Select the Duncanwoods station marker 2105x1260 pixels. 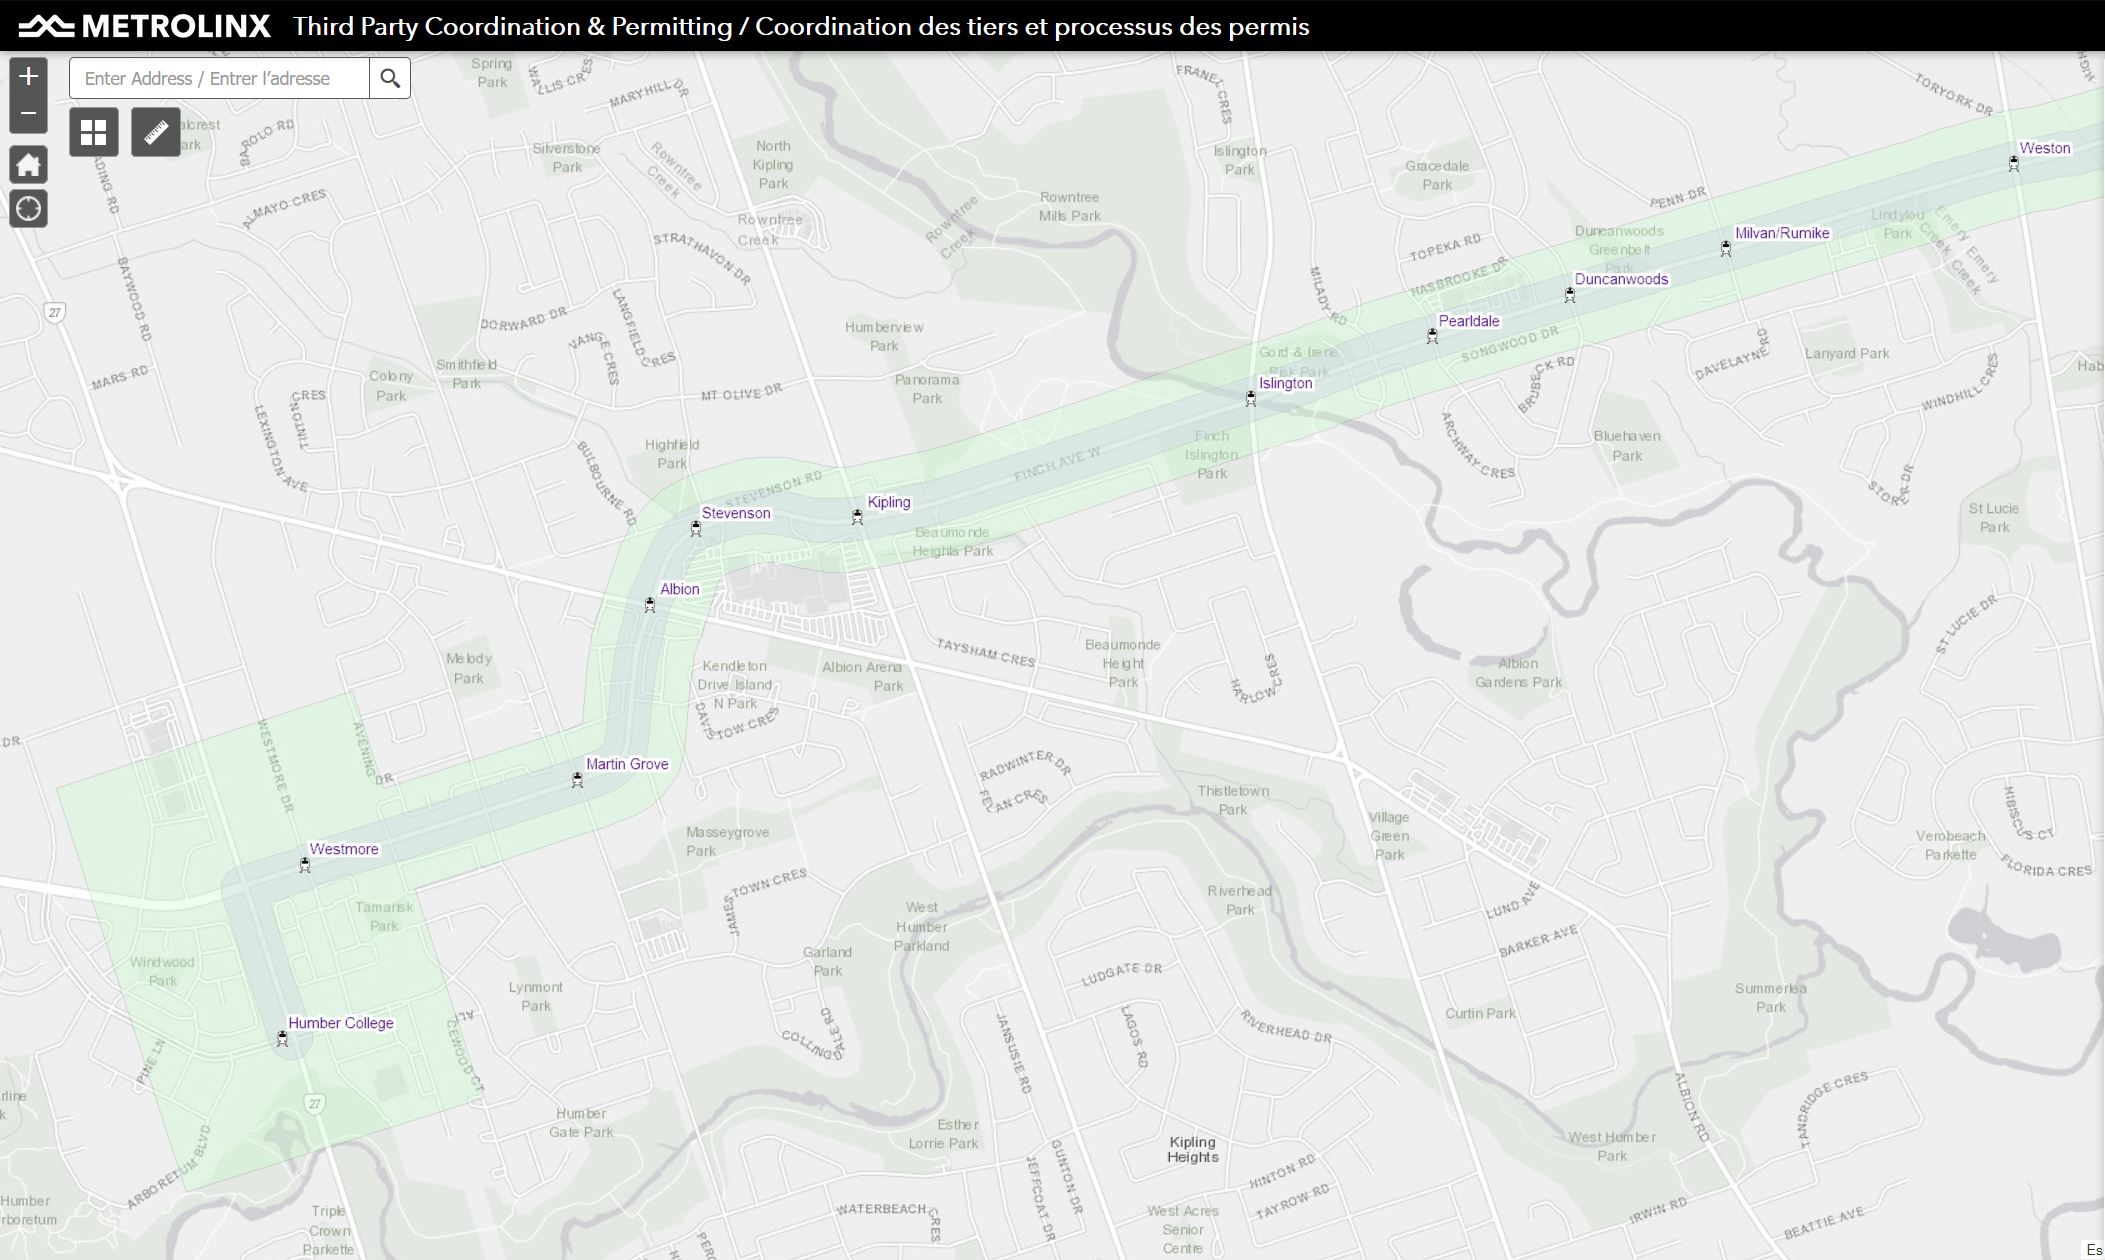click(1570, 295)
